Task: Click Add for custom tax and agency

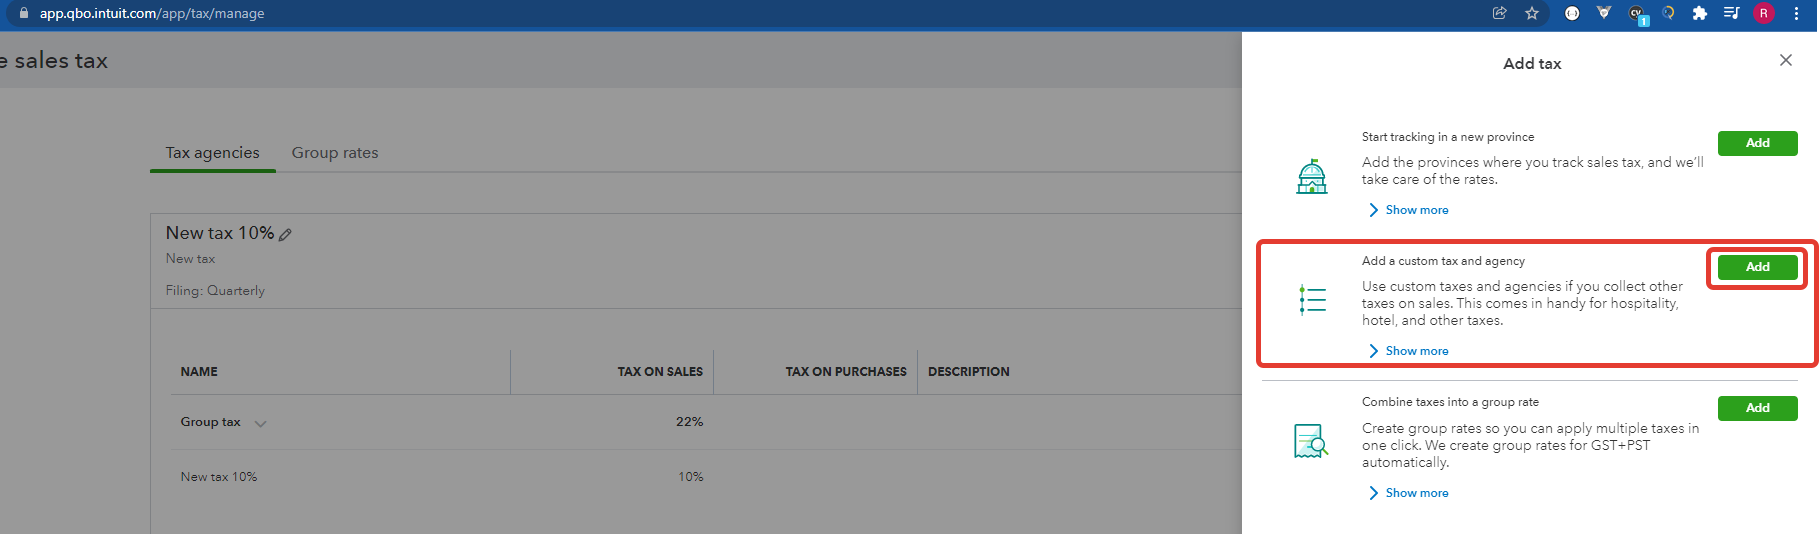Action: pyautogui.click(x=1757, y=267)
